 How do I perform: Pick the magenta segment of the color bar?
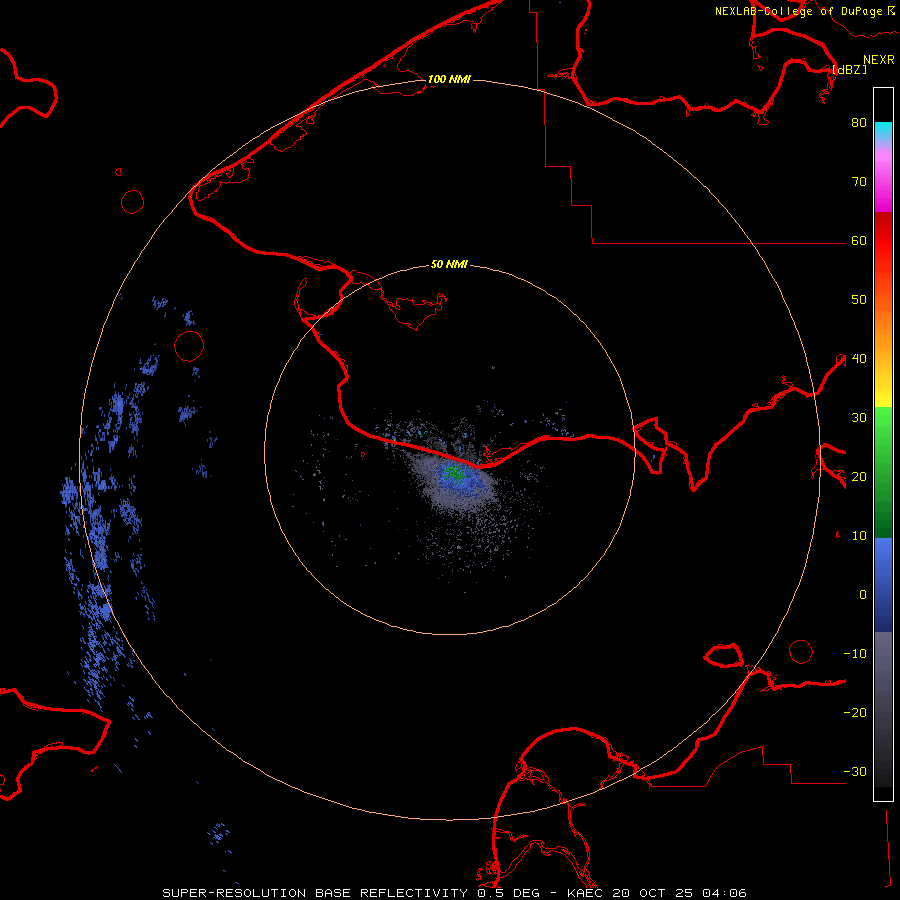[x=883, y=189]
